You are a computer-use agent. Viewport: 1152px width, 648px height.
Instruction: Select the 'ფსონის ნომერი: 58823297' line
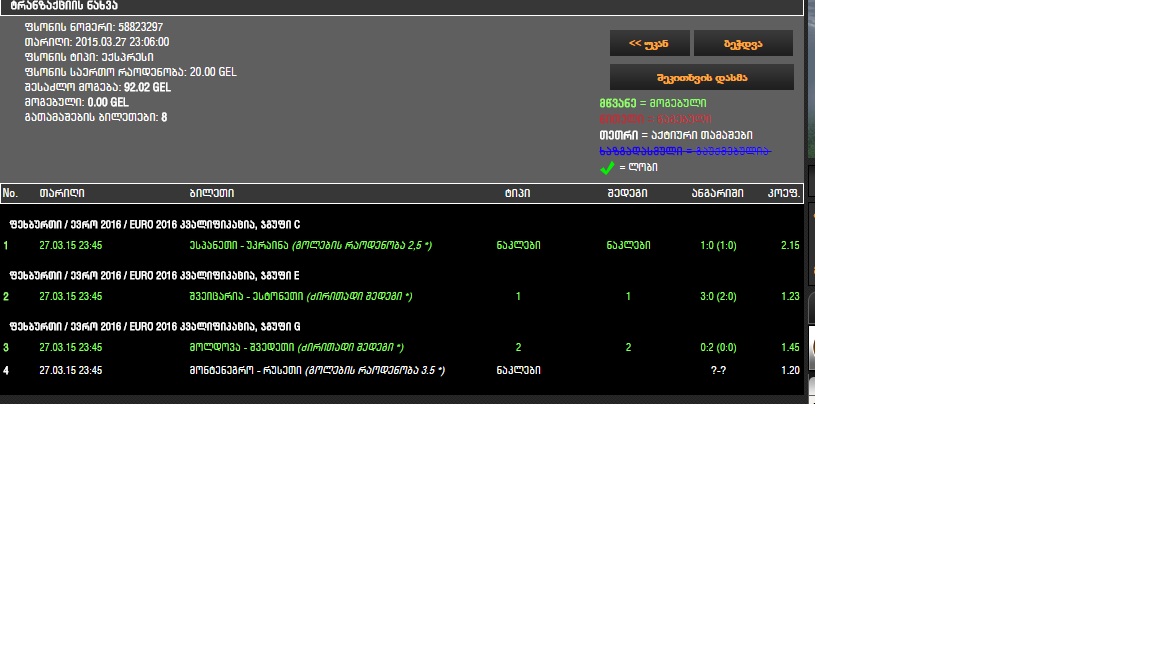coord(94,27)
